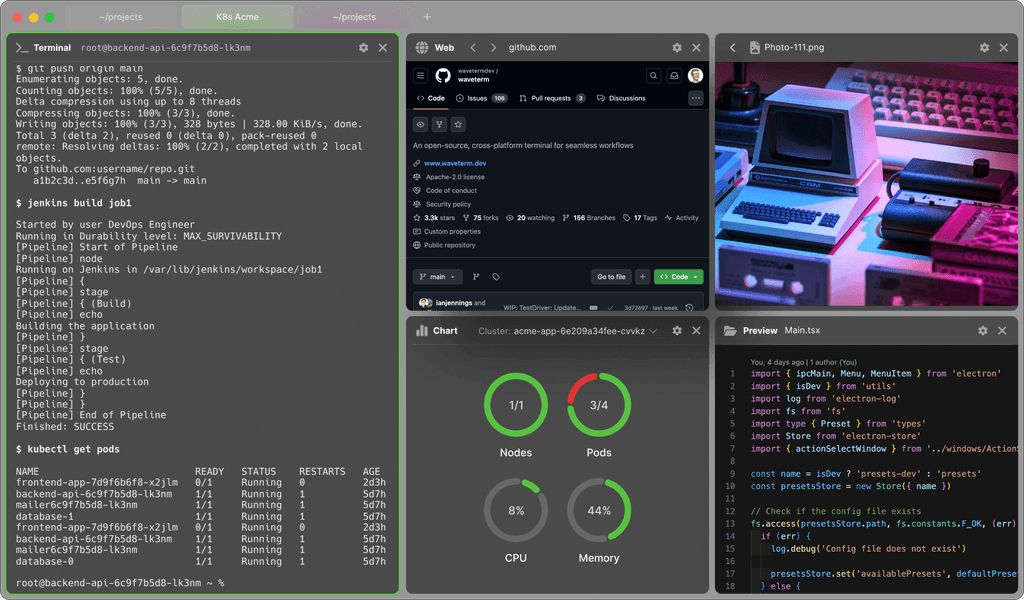The image size is (1024, 600).
Task: Select the K8s Acme tab in the top bar
Action: coord(236,17)
